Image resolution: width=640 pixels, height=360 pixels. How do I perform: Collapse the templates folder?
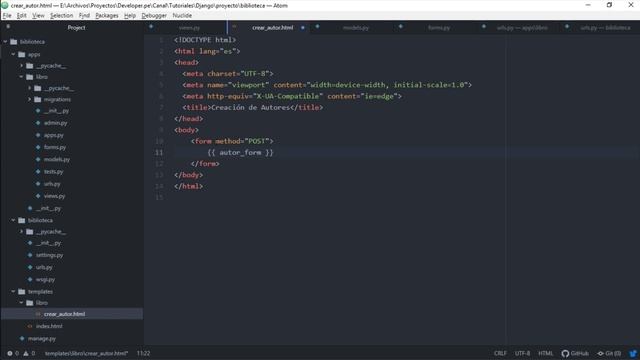click(x=13, y=291)
